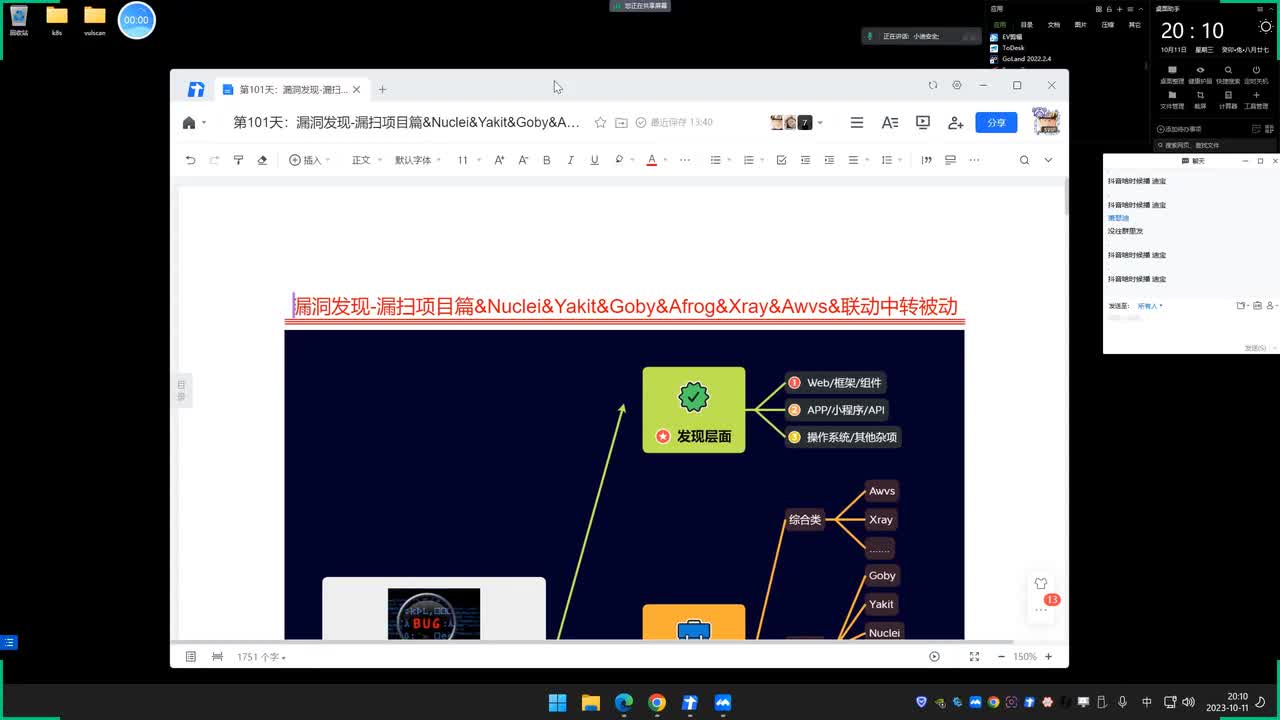
Task: Select the format painter icon
Action: click(x=238, y=160)
